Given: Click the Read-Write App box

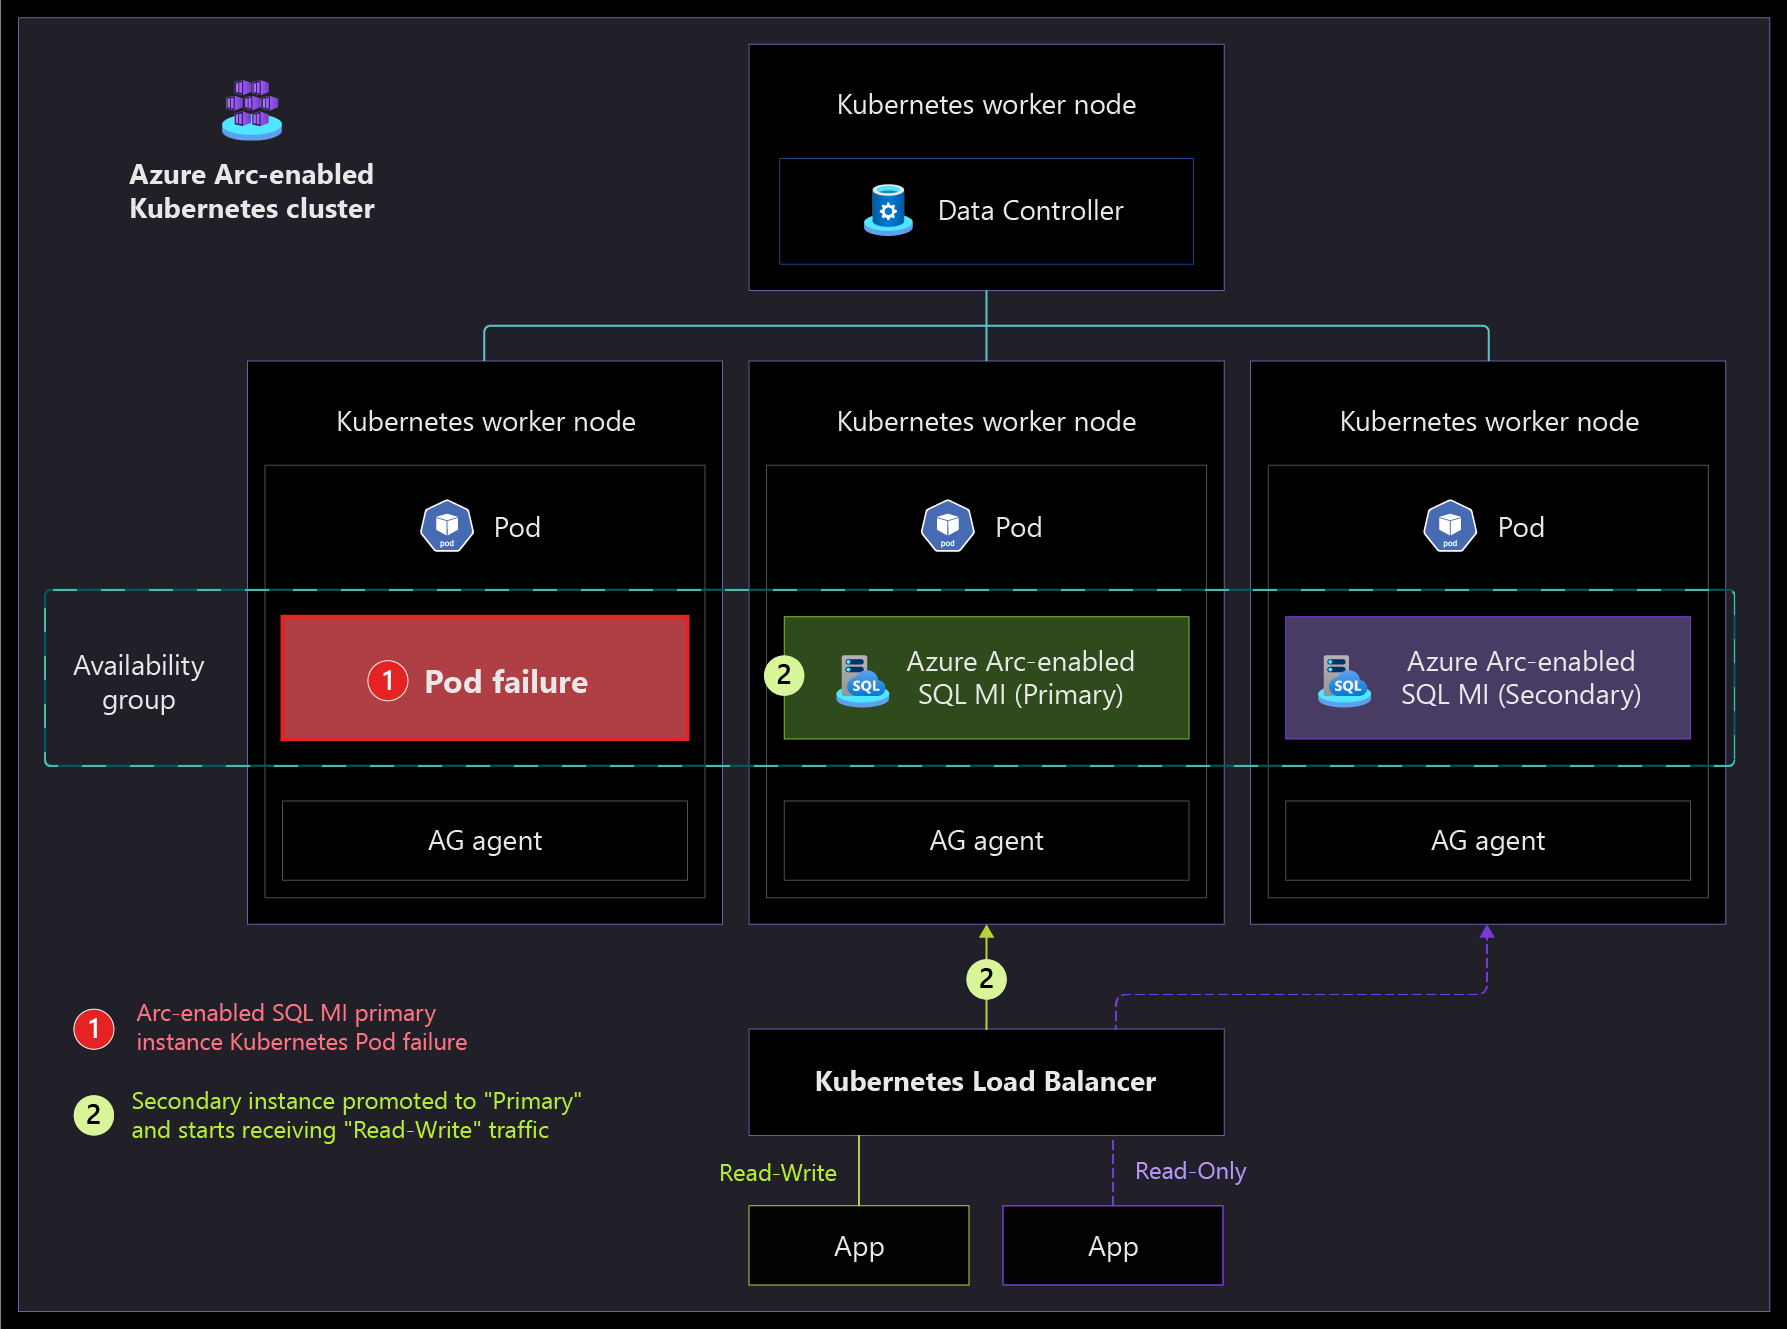Looking at the screenshot, I should point(859,1245).
